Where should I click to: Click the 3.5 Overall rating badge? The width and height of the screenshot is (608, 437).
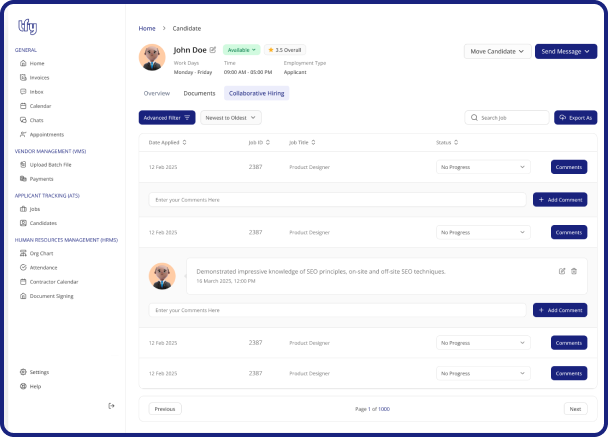285,50
